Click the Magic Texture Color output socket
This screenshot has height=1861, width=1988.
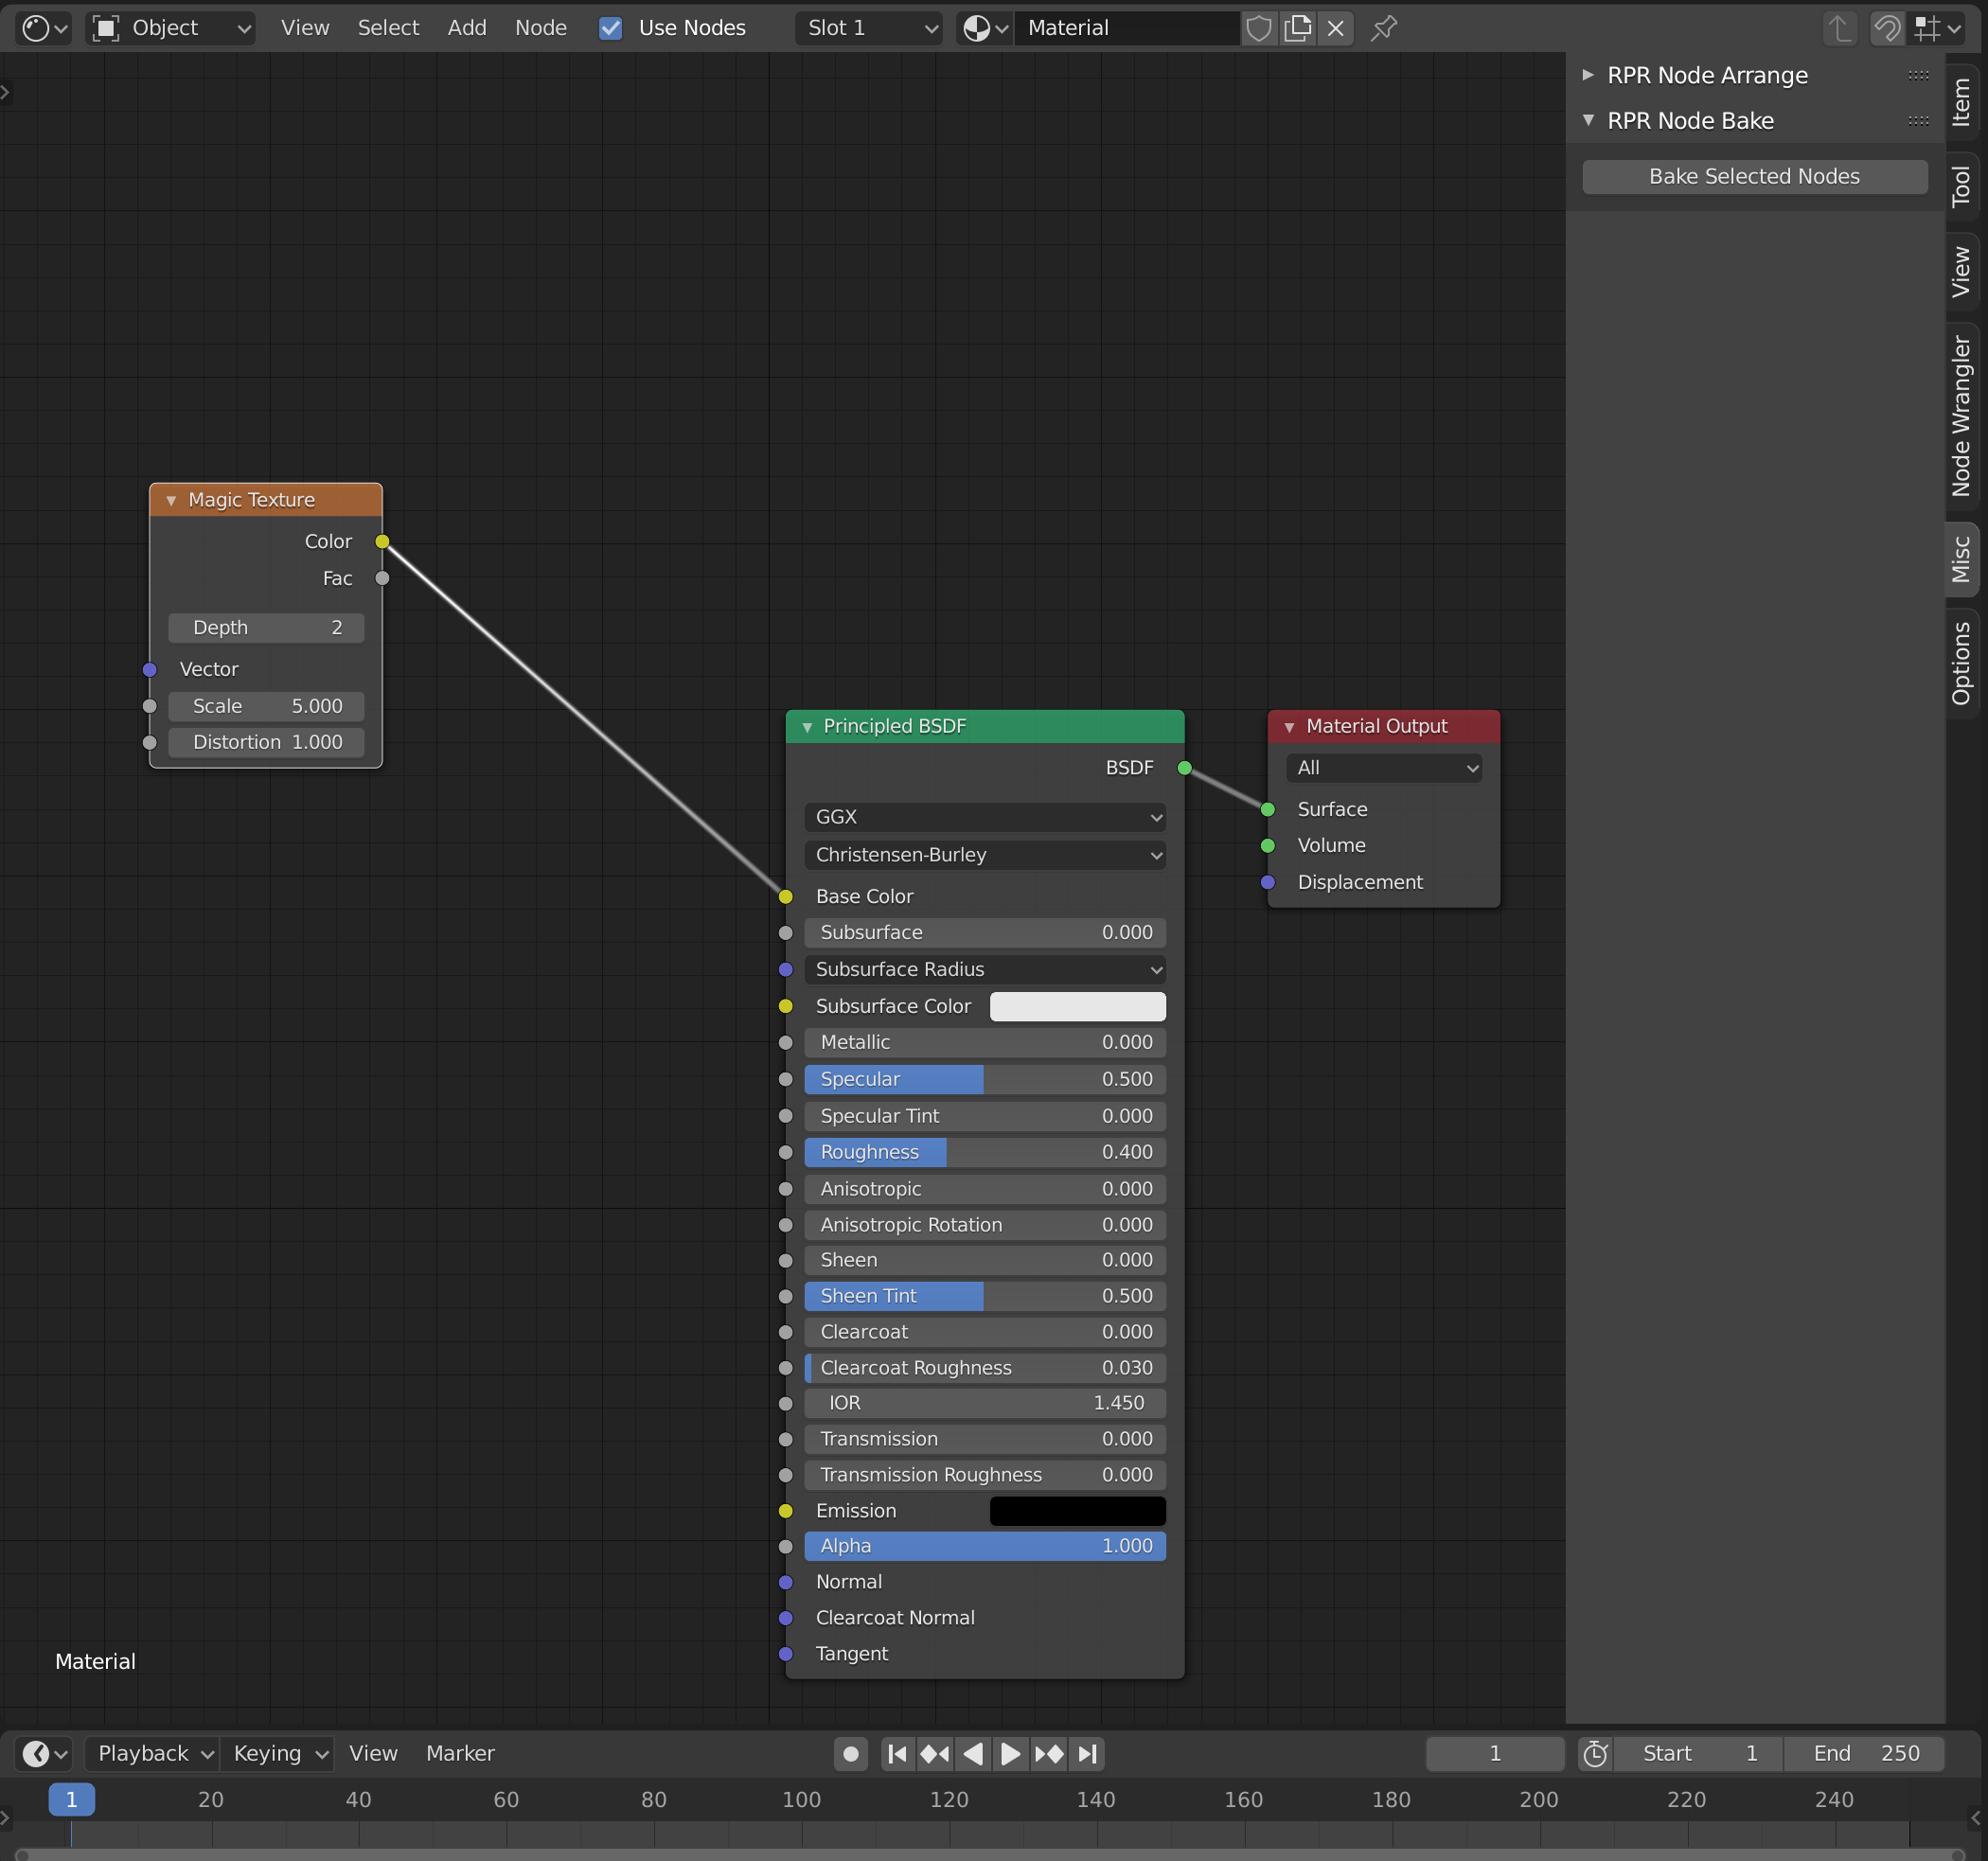click(382, 541)
